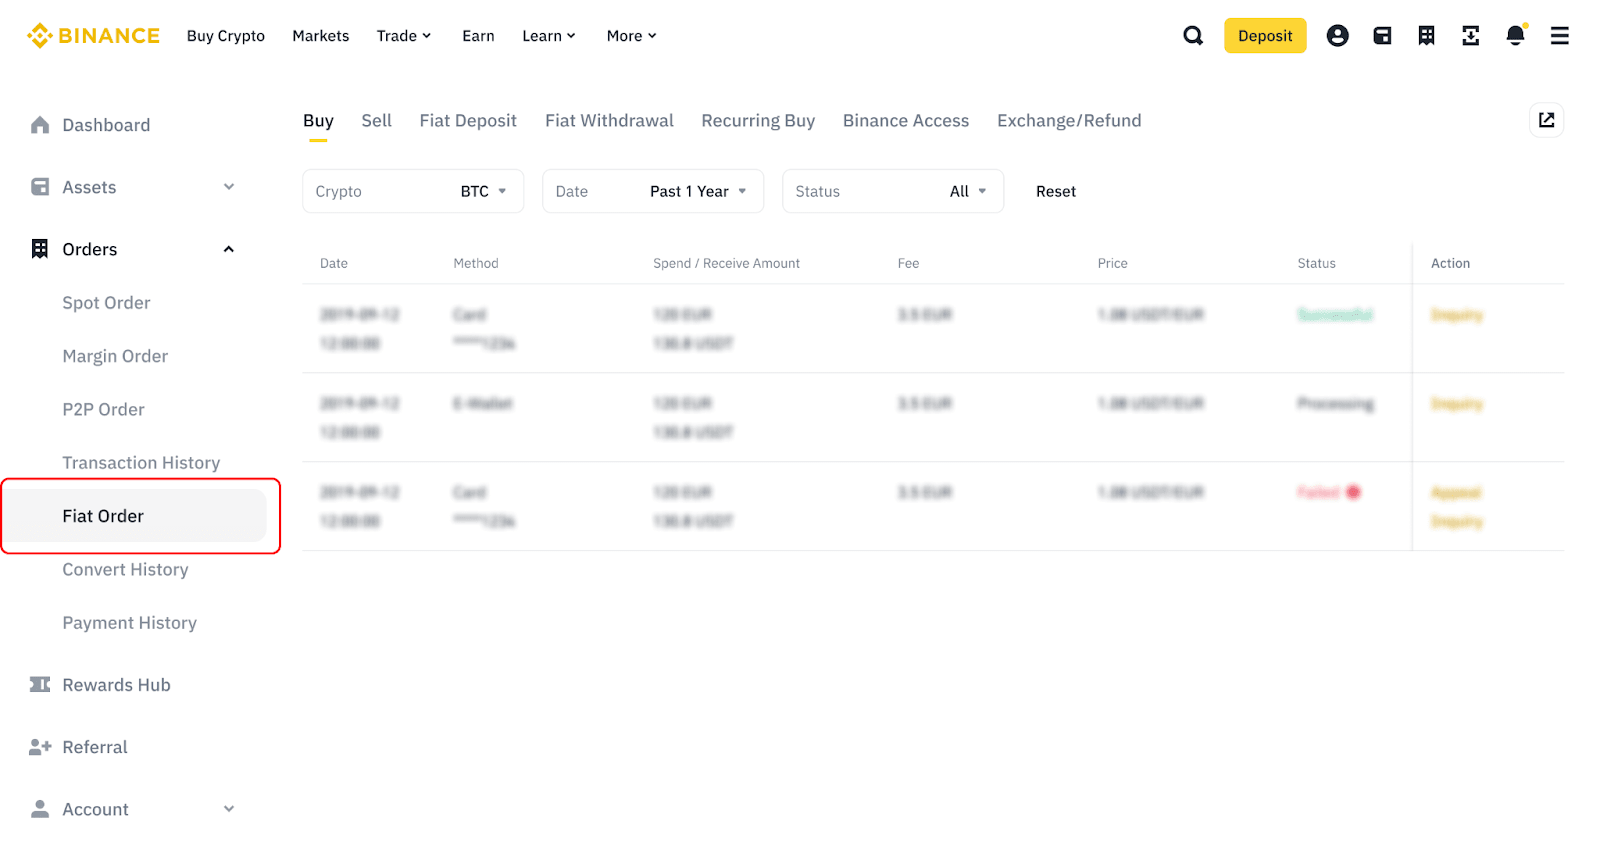The image size is (1600, 853).
Task: Click the export order history icon
Action: [1546, 120]
